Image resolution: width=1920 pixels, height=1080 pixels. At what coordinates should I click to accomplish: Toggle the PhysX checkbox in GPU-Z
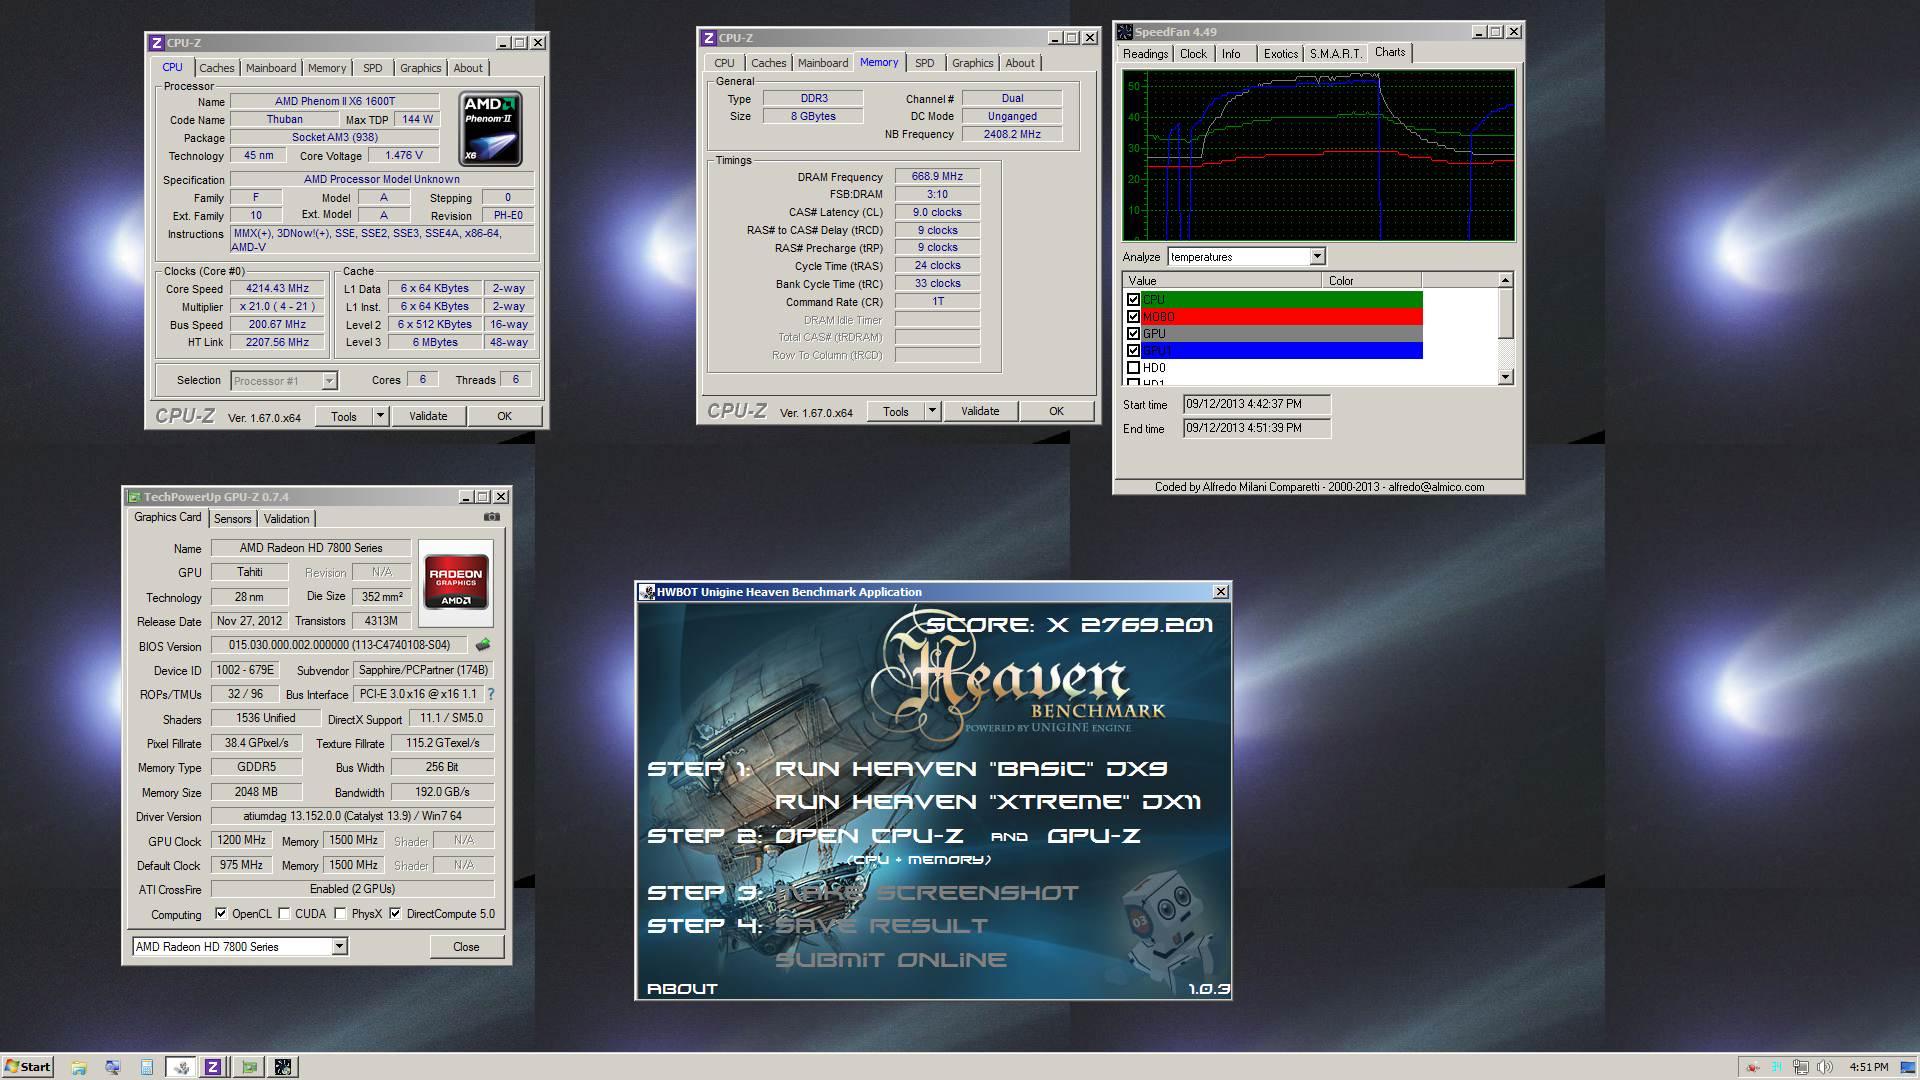click(341, 913)
